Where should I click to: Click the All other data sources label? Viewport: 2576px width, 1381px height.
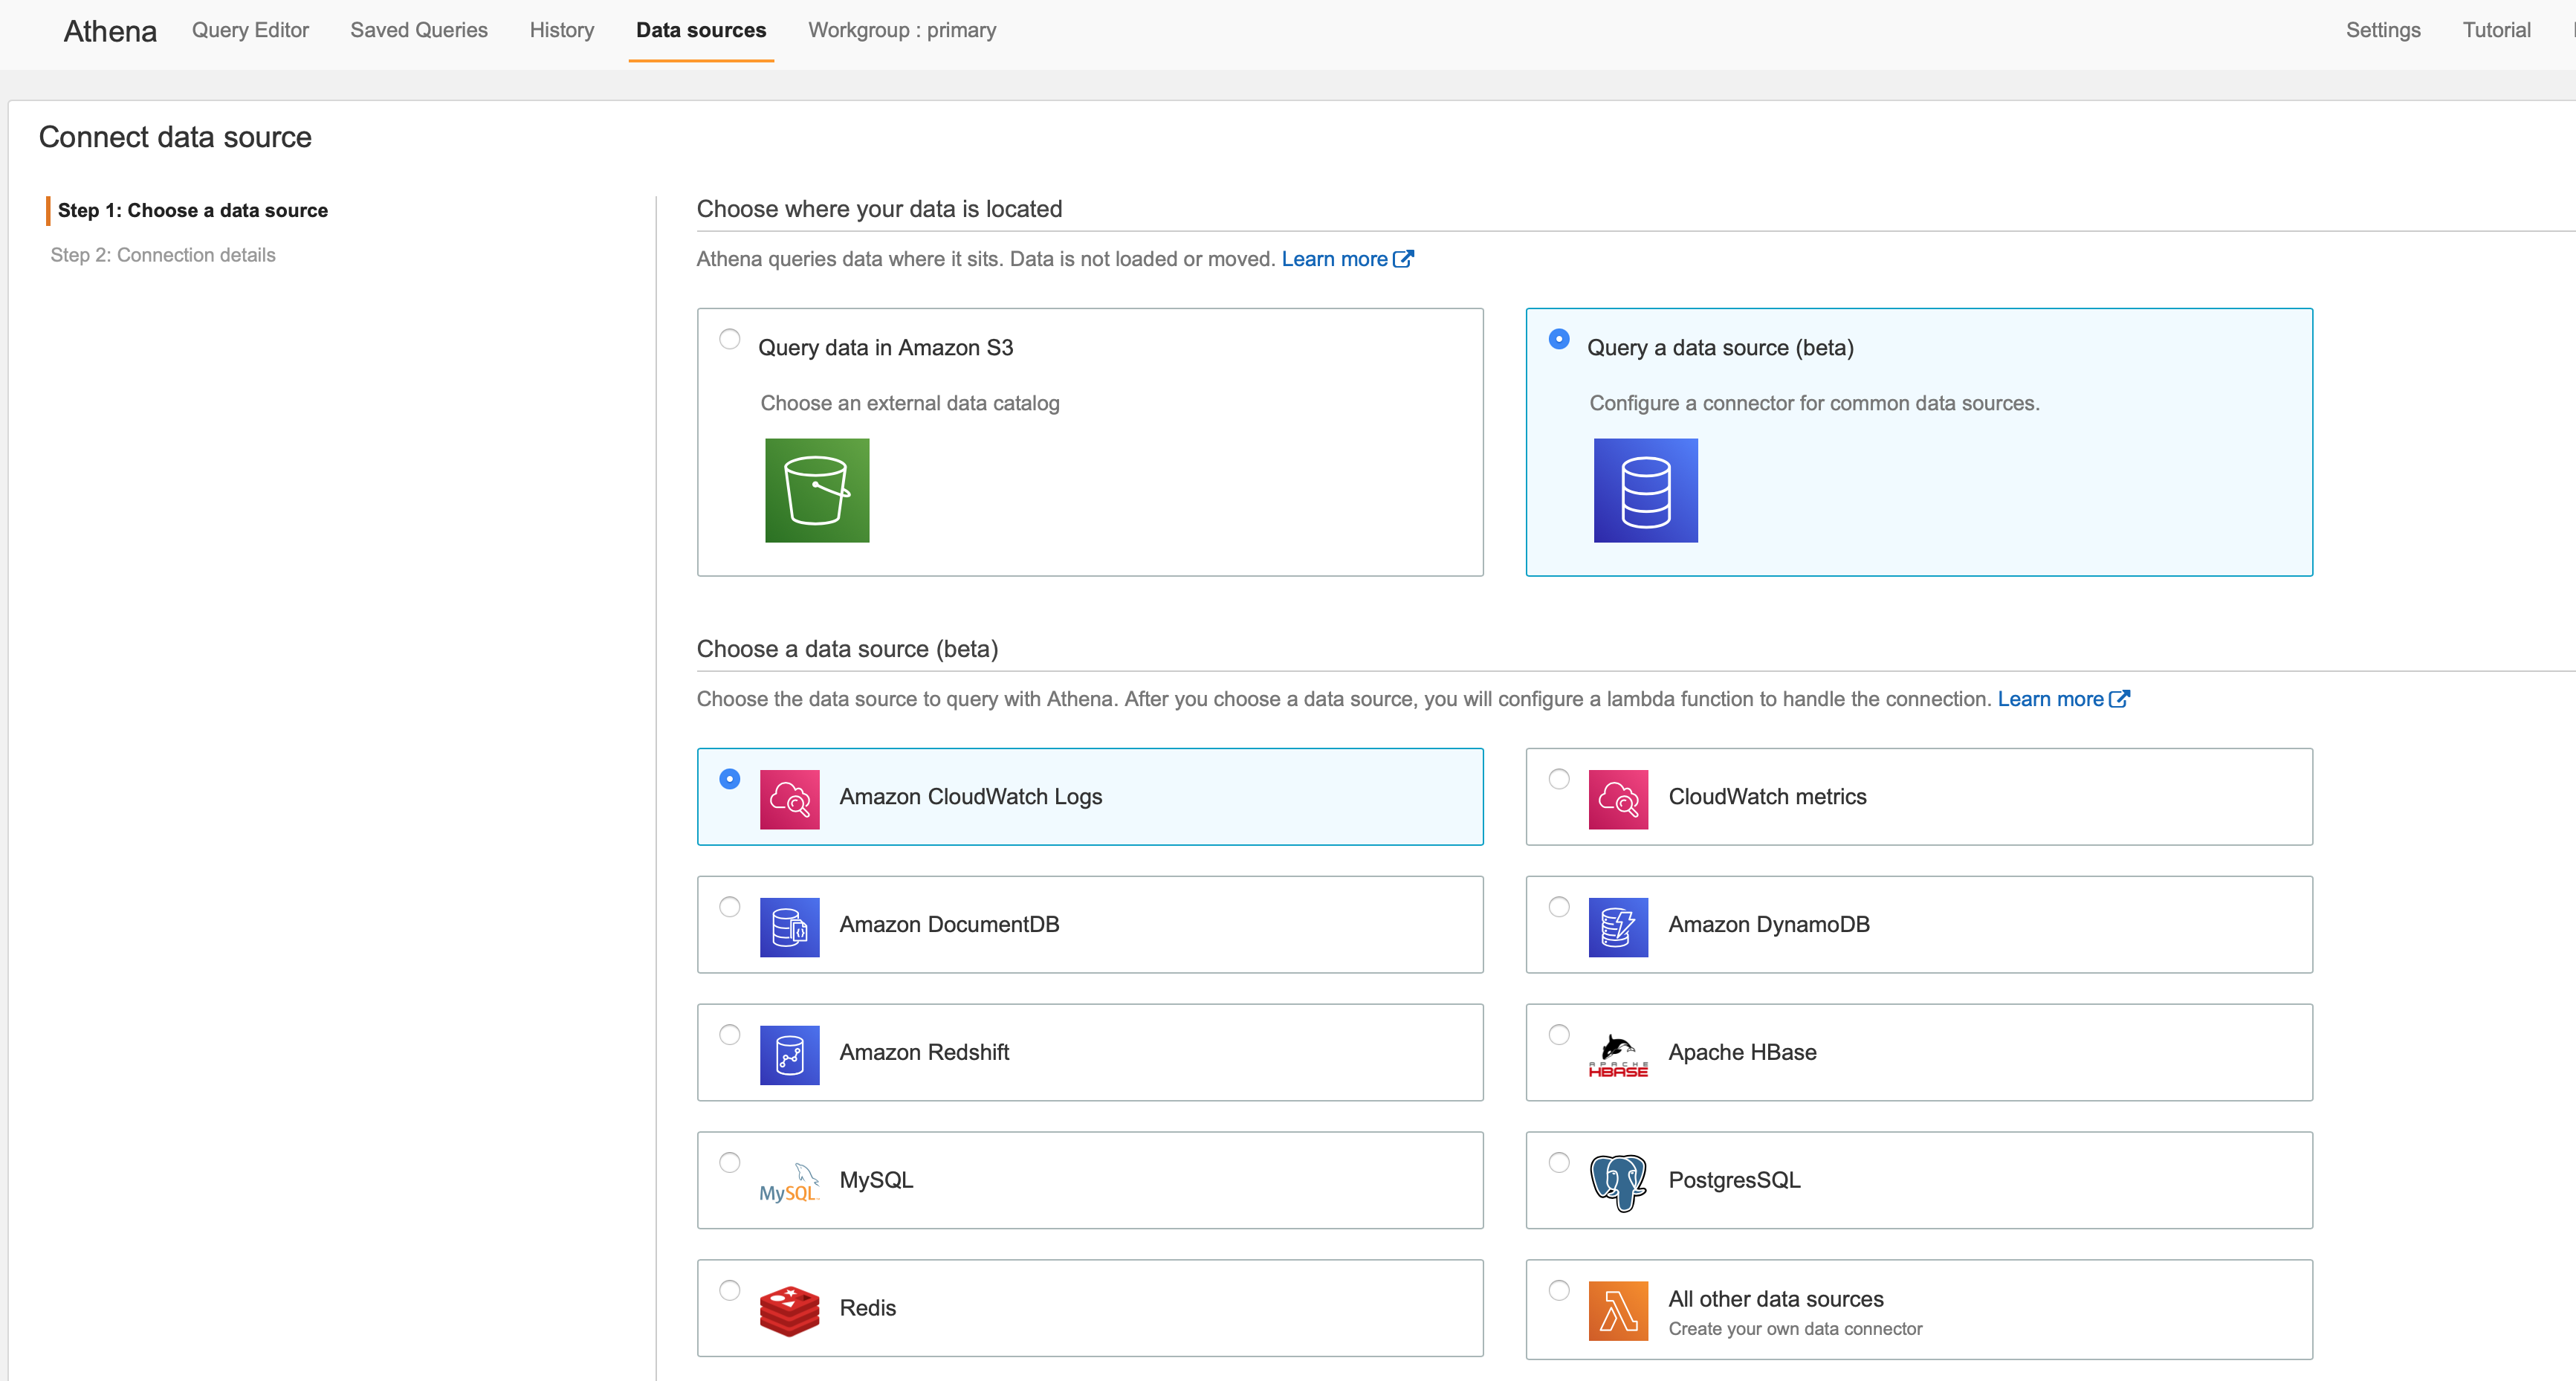pos(1776,1300)
